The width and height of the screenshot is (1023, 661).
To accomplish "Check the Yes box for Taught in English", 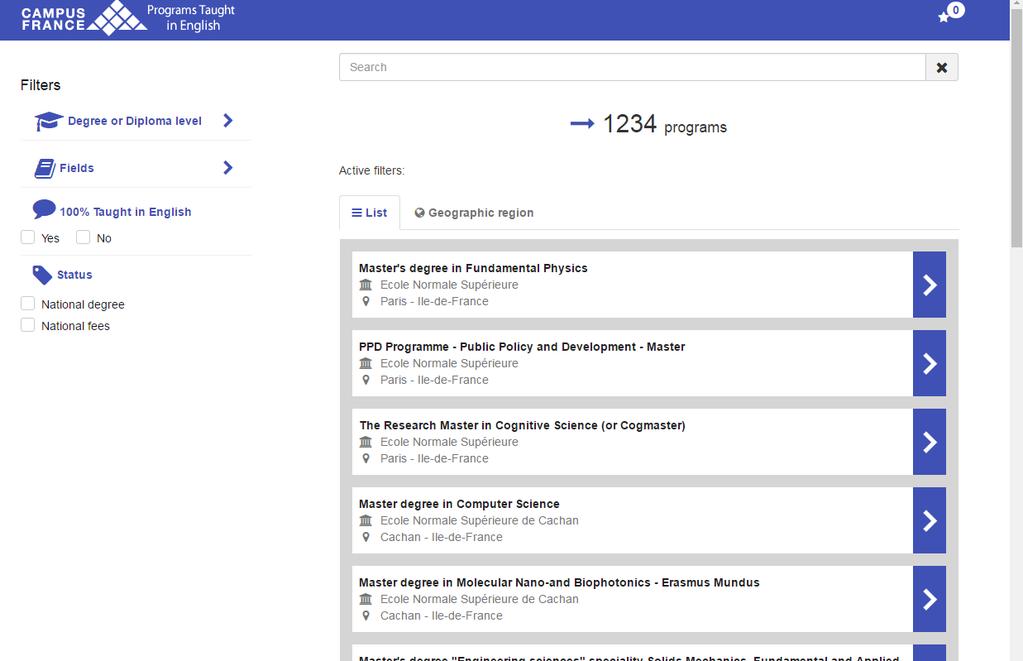I will click(27, 237).
